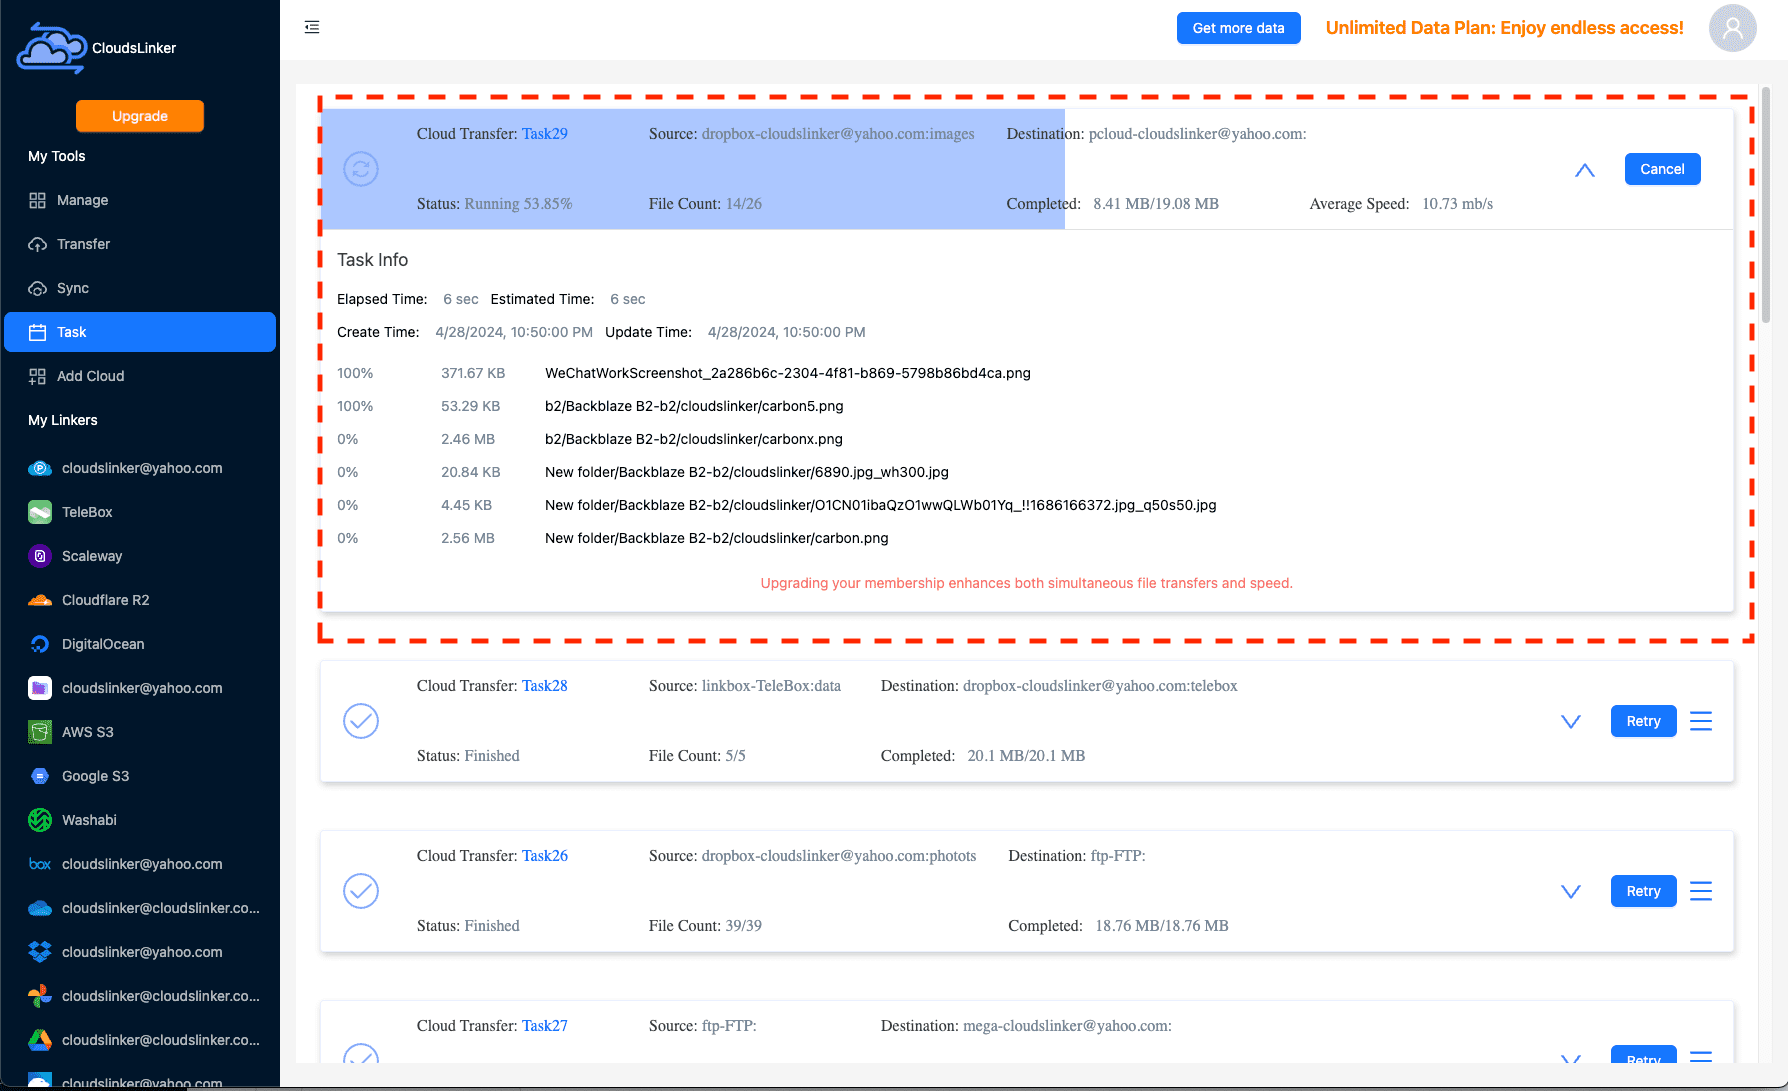1788x1091 pixels.
Task: Retry the Task26 transfer
Action: tap(1643, 891)
